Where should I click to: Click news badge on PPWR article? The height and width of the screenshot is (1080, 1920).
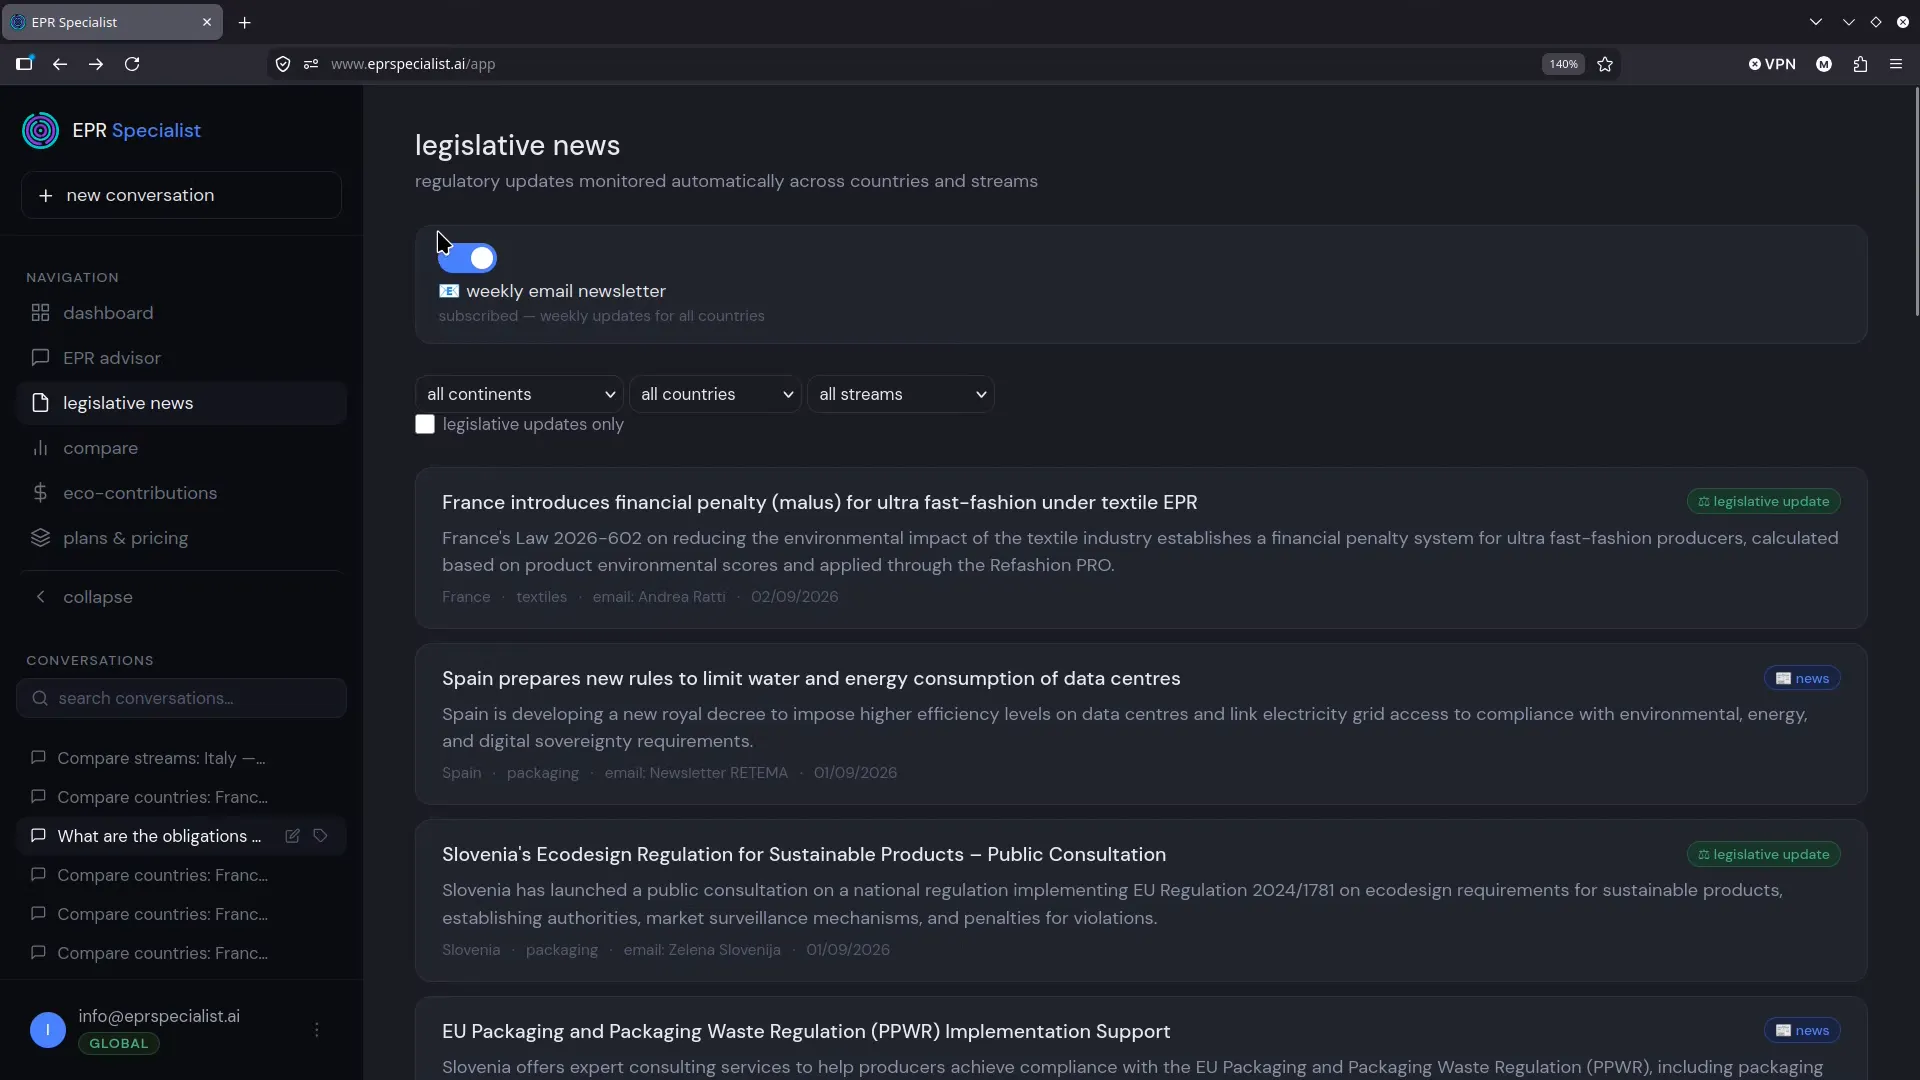click(x=1802, y=1030)
